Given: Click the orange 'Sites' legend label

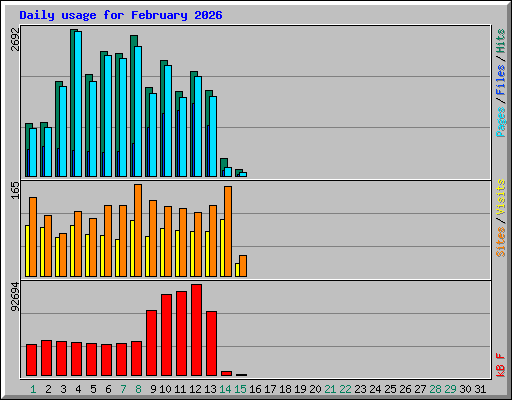Looking at the screenshot, I should point(500,242).
